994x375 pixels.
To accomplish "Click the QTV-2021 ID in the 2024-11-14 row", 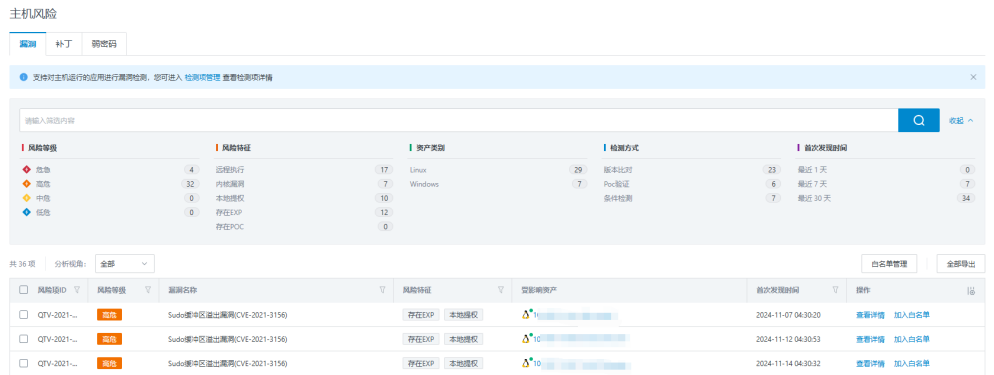I will [x=58, y=364].
